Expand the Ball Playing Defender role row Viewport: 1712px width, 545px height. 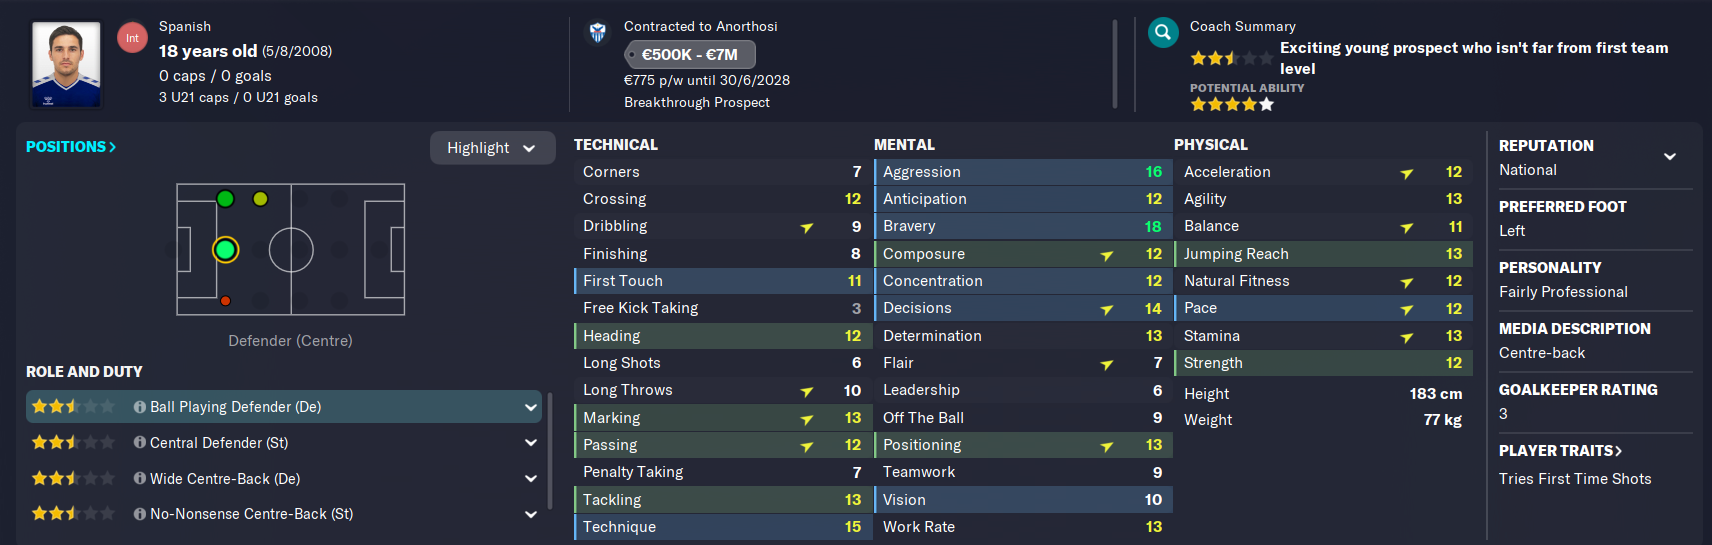pos(284,407)
